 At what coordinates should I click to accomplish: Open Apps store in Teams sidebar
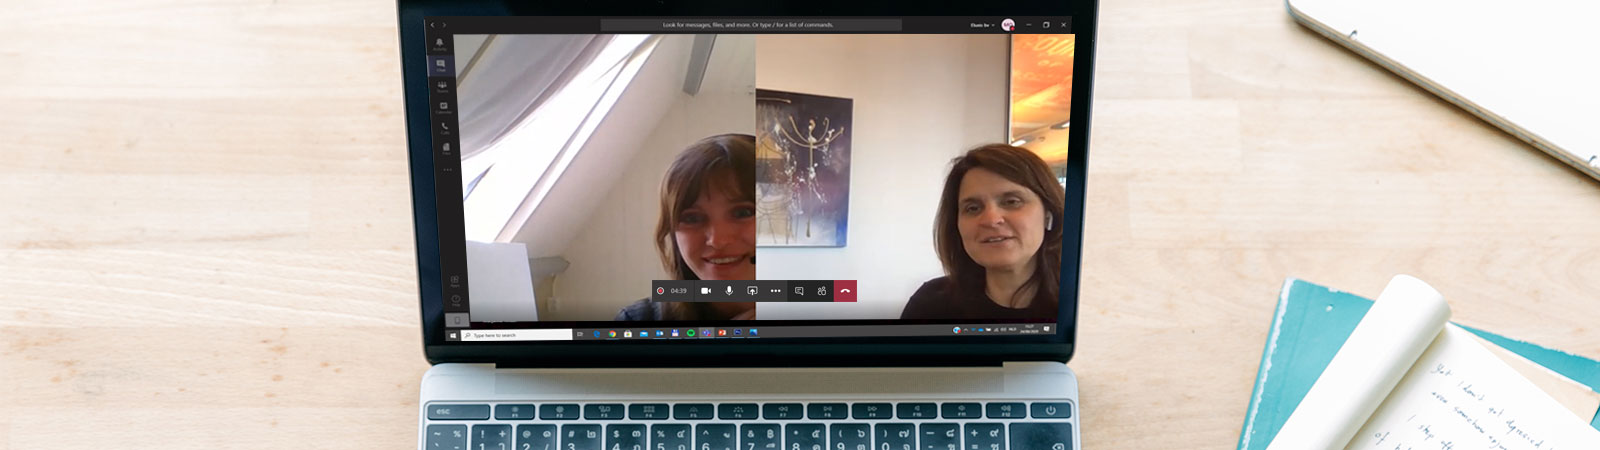pyautogui.click(x=454, y=282)
